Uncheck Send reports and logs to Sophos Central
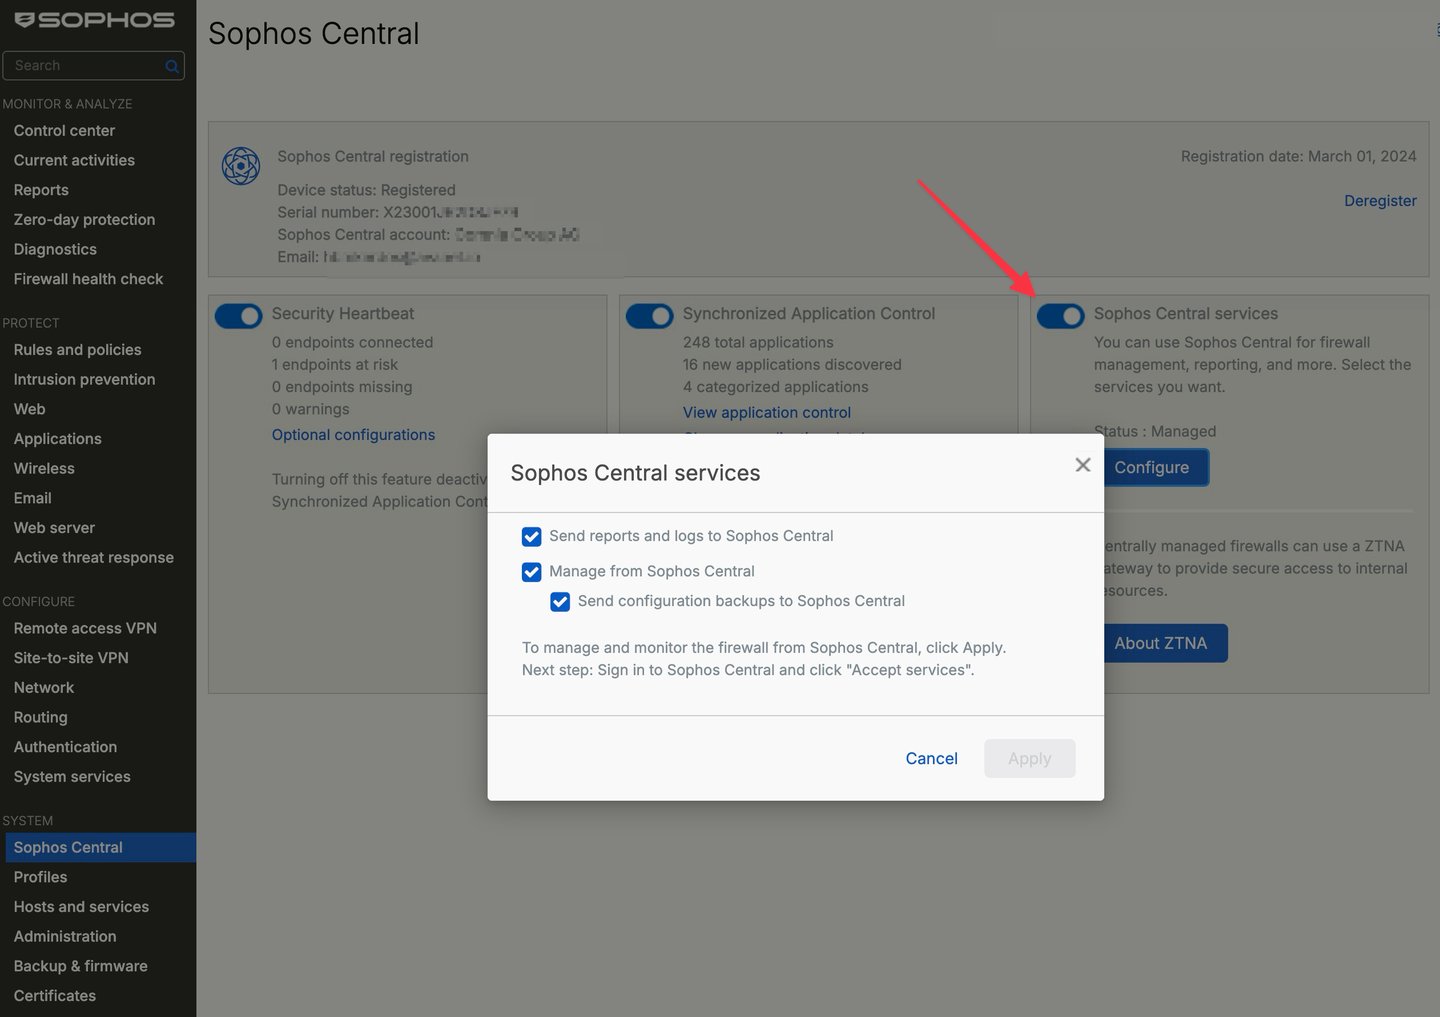This screenshot has height=1017, width=1440. (x=532, y=537)
